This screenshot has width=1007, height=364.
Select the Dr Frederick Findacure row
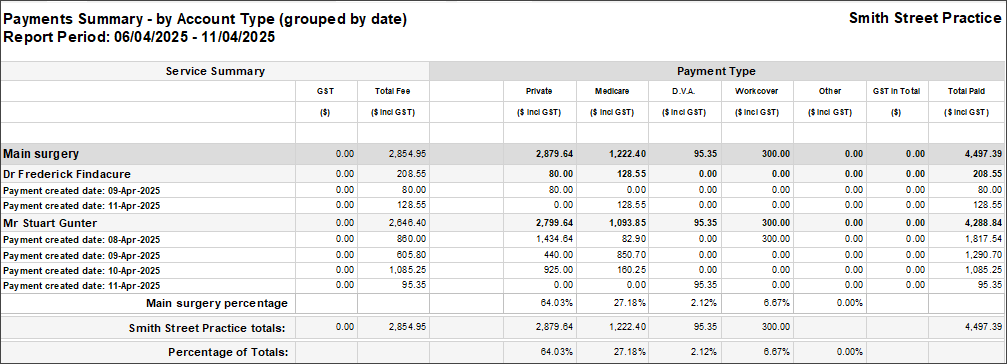click(x=504, y=173)
